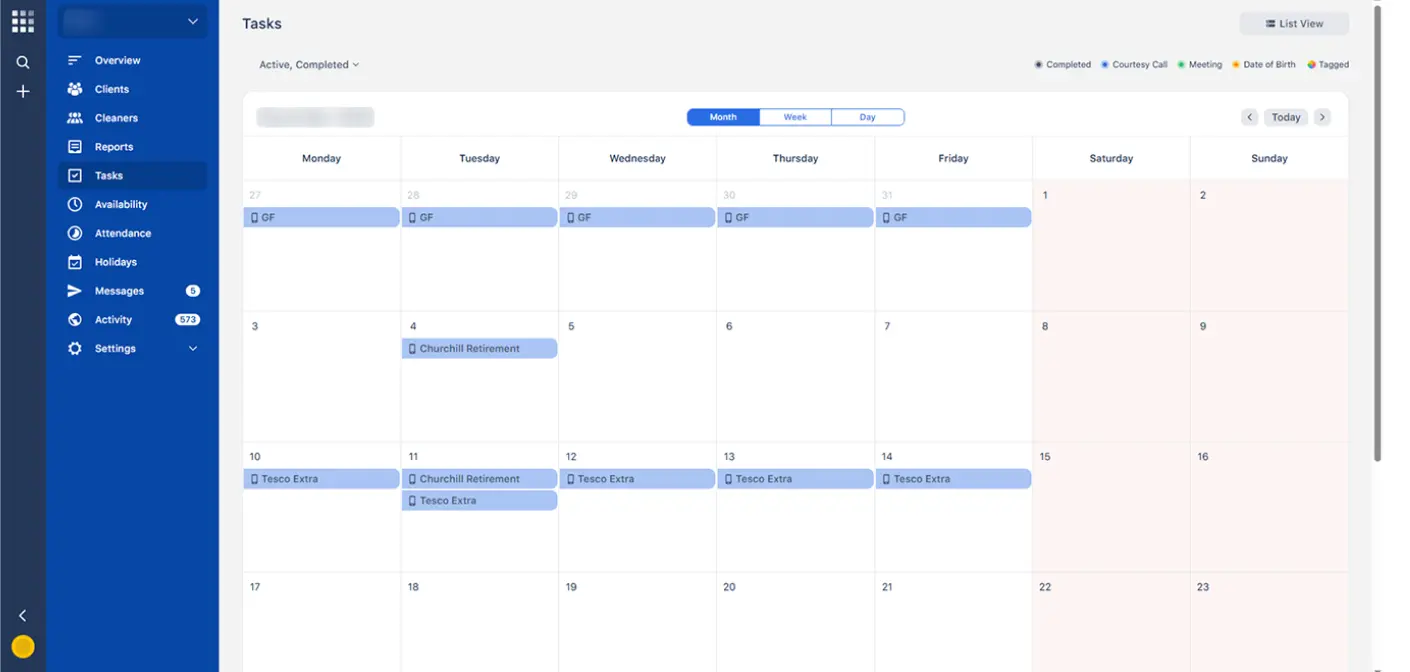The width and height of the screenshot is (1410, 672).
Task: Open Holidays calendar icon
Action: click(x=75, y=262)
